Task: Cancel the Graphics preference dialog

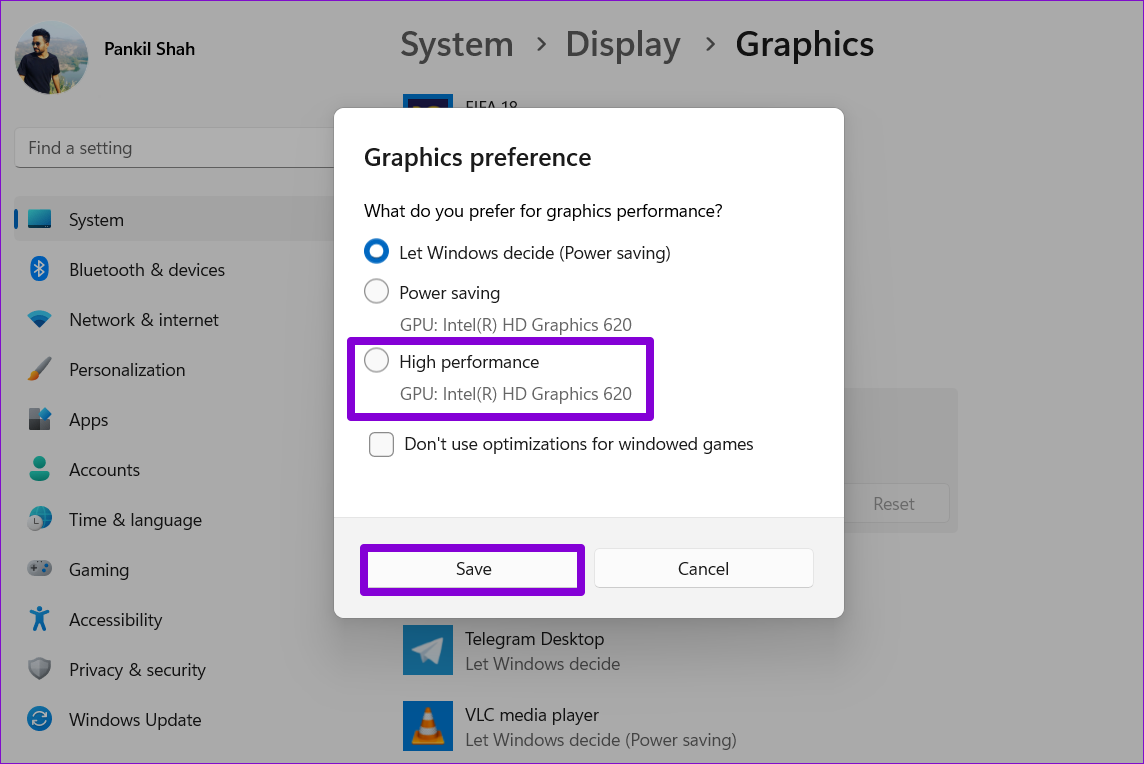Action: pyautogui.click(x=703, y=569)
